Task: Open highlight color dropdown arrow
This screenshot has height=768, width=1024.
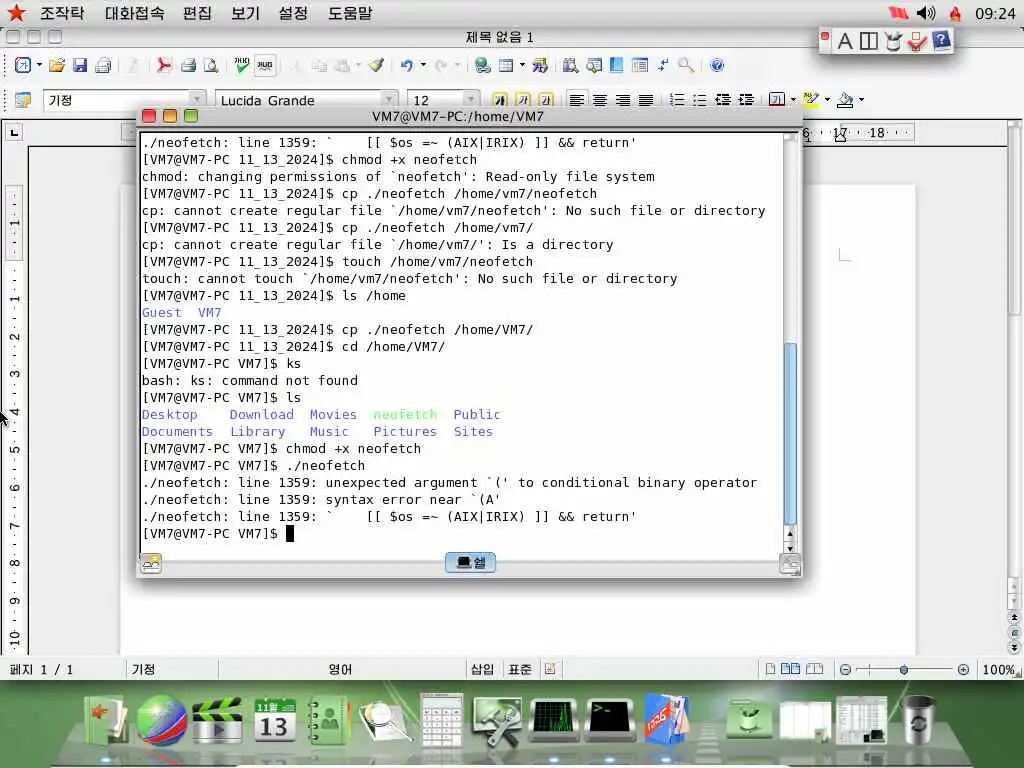Action: pyautogui.click(x=827, y=100)
